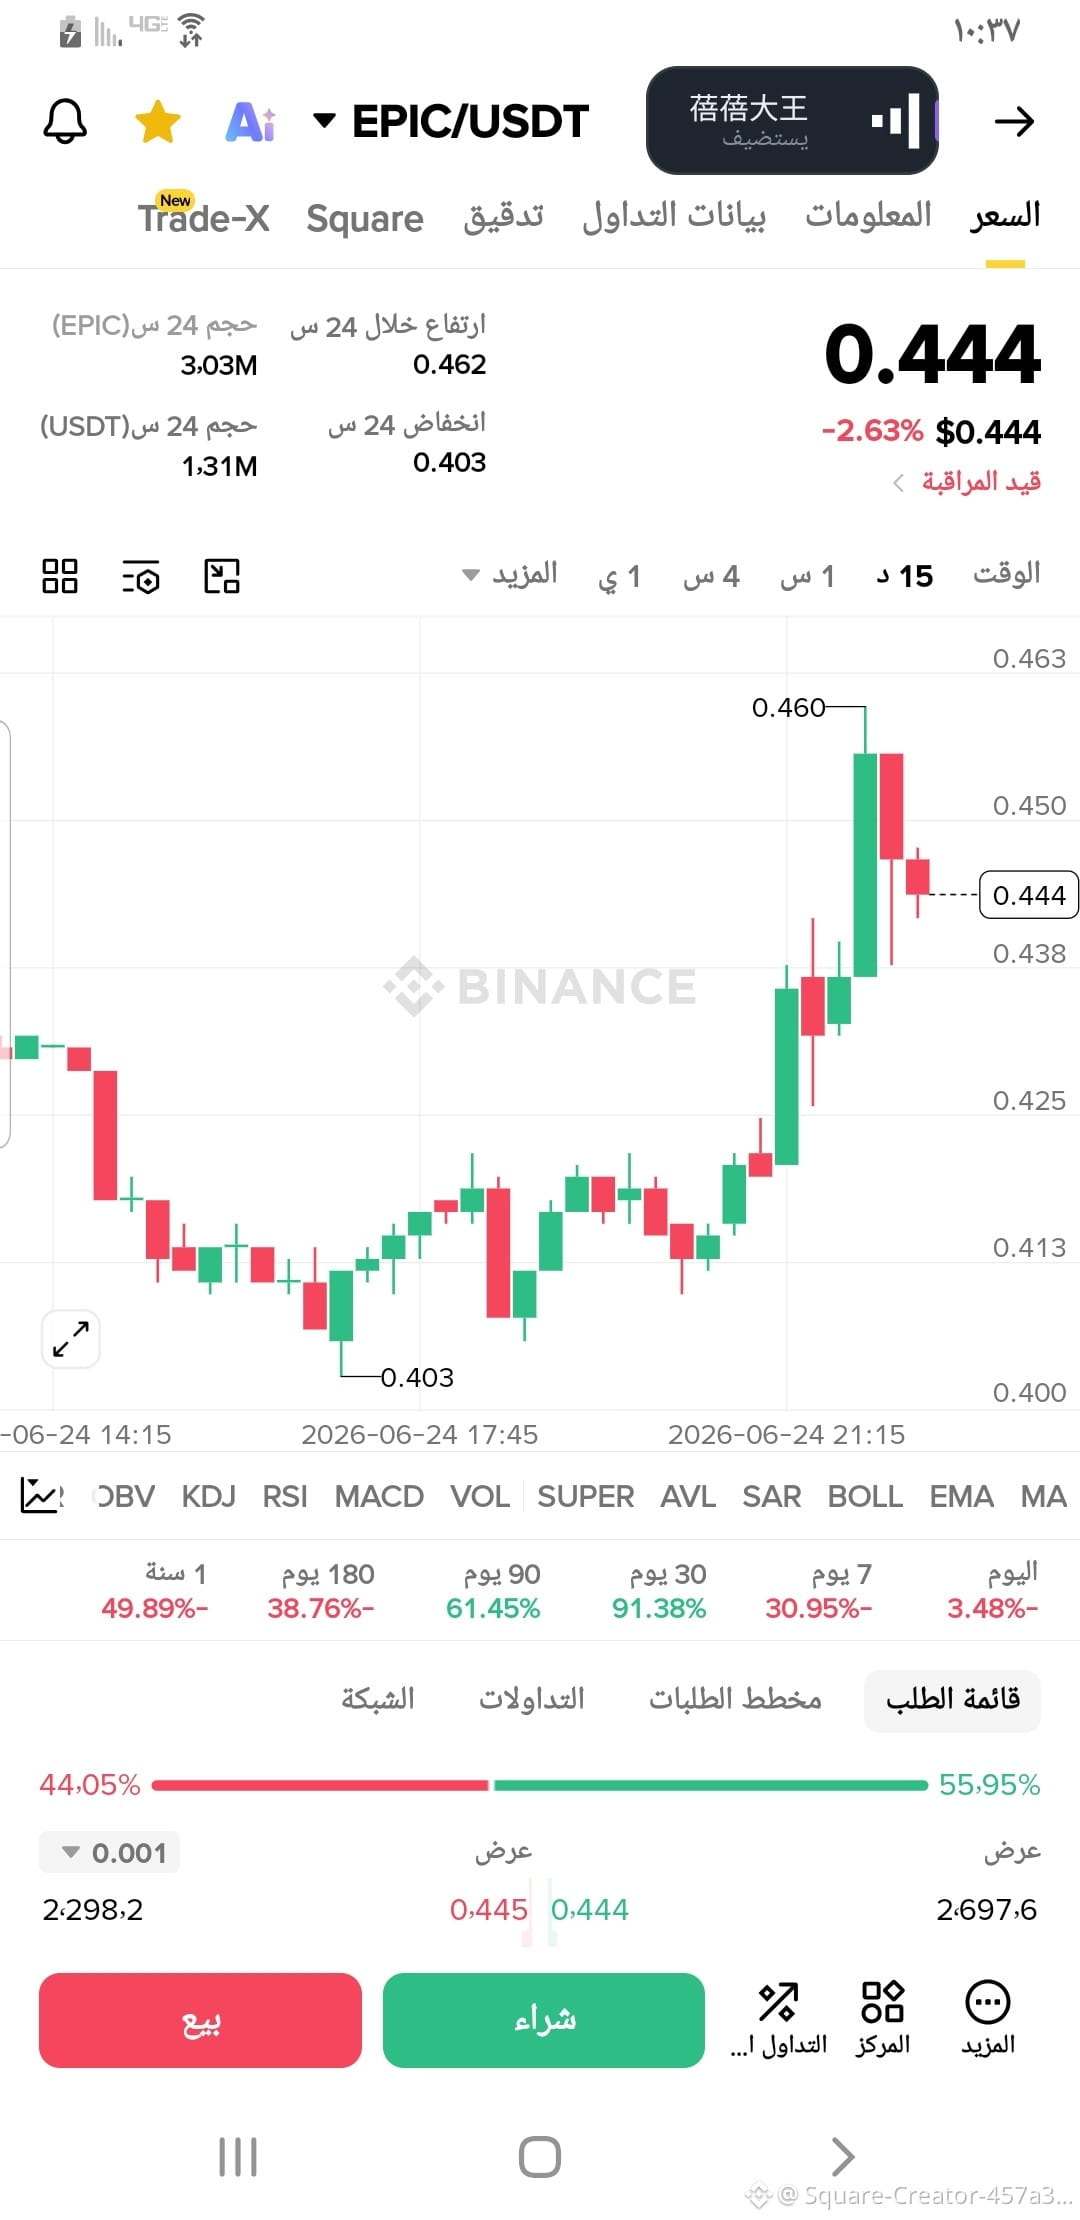Screen dimensions: 1080x2220
Task: Expand the المزيد timeframe dropdown
Action: coord(510,575)
